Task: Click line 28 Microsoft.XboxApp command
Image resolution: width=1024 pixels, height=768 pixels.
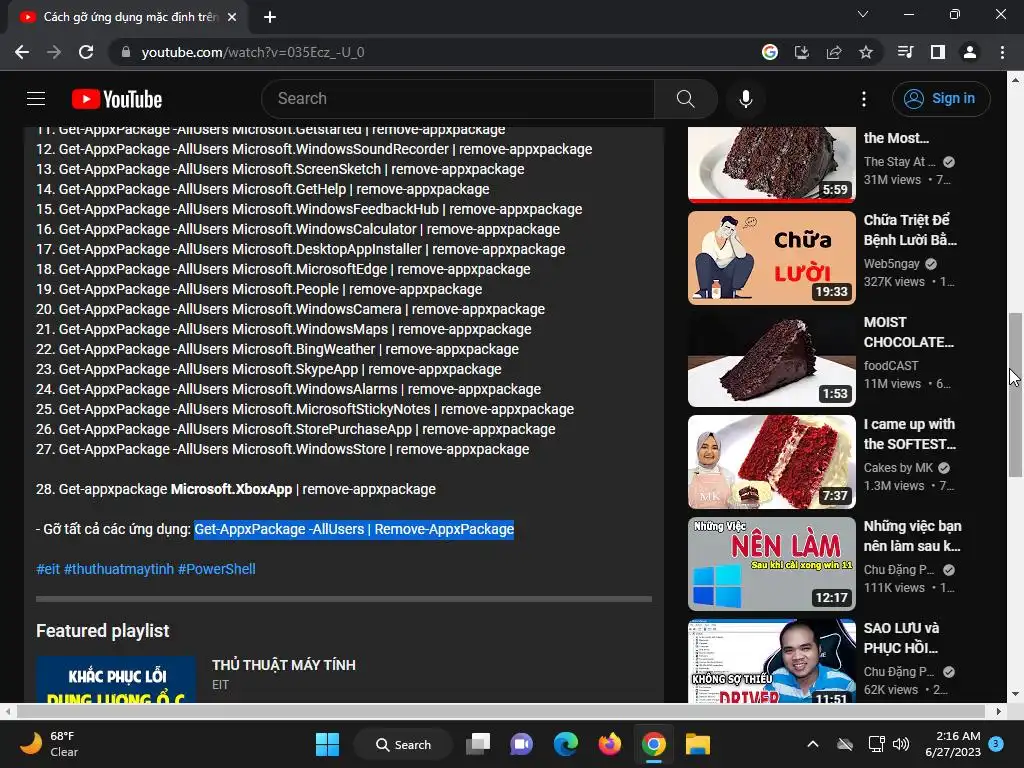Action: tap(236, 489)
